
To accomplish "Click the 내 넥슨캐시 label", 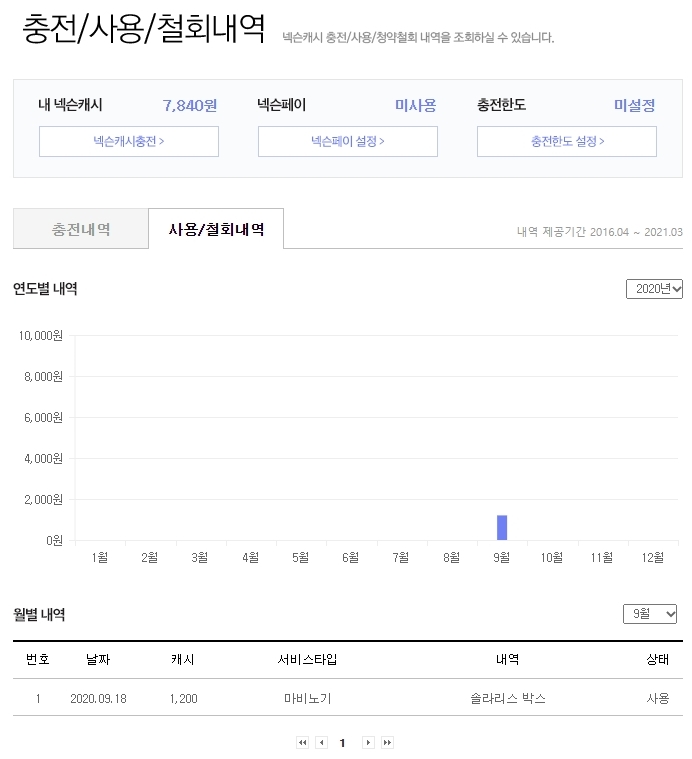I will [71, 105].
